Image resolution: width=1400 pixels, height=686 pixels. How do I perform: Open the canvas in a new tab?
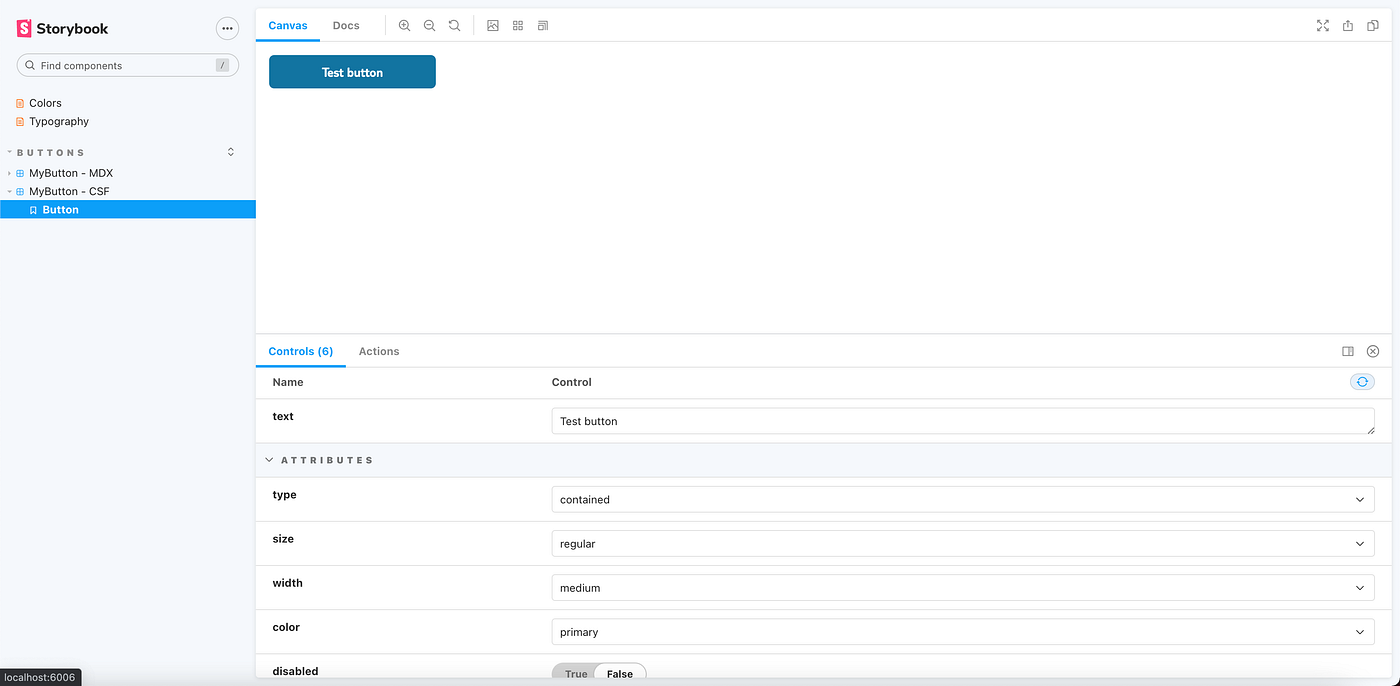click(1346, 25)
